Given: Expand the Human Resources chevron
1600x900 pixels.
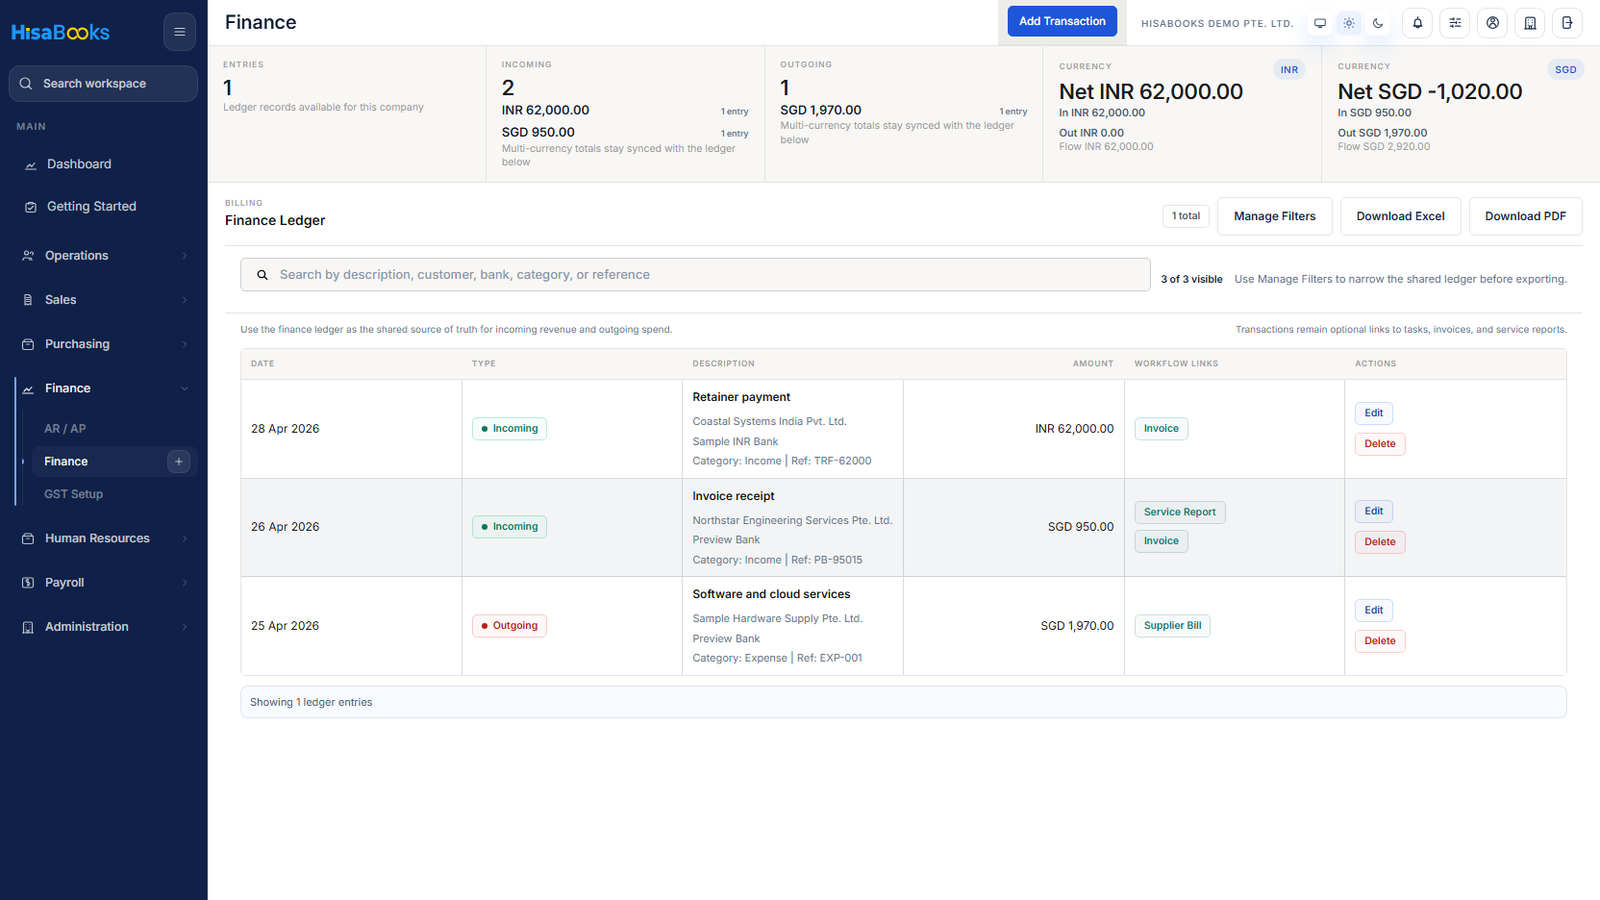Looking at the screenshot, I should 185,538.
